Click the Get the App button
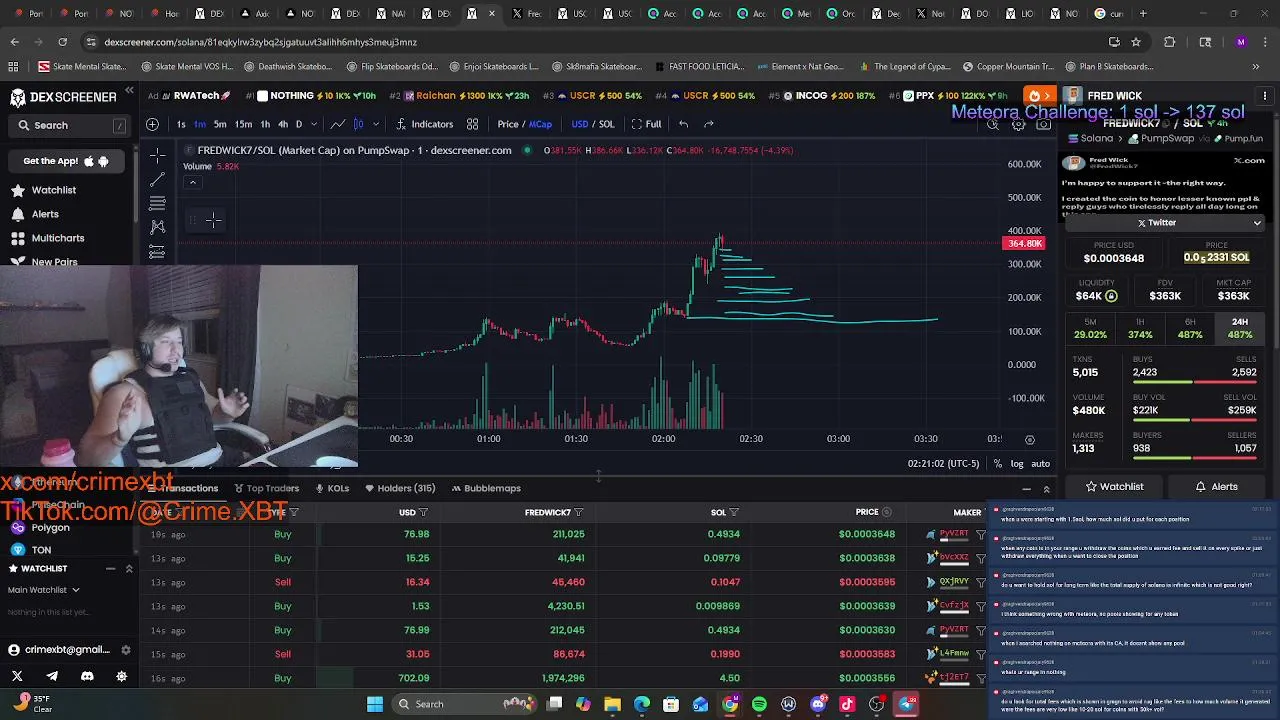 (x=66, y=161)
